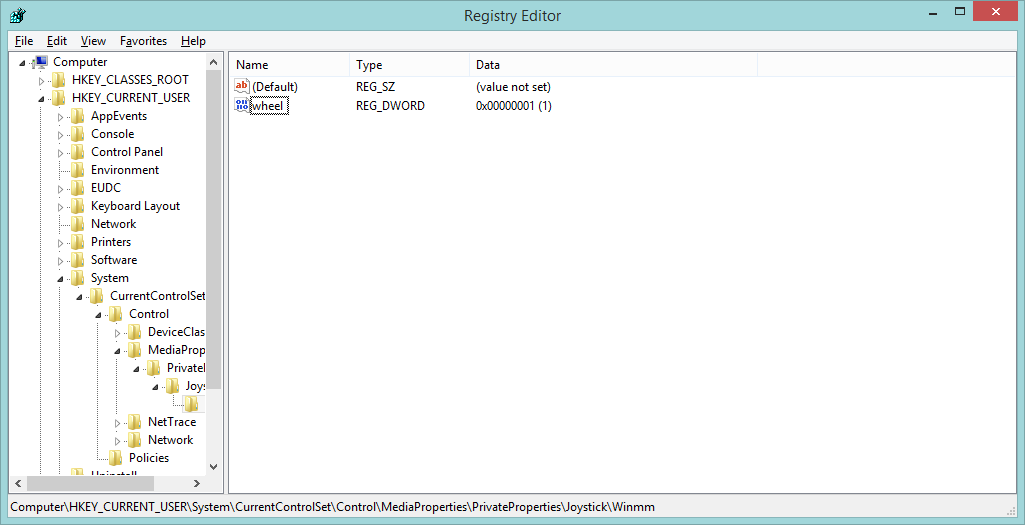Close the Registry Editor window

click(x=996, y=12)
